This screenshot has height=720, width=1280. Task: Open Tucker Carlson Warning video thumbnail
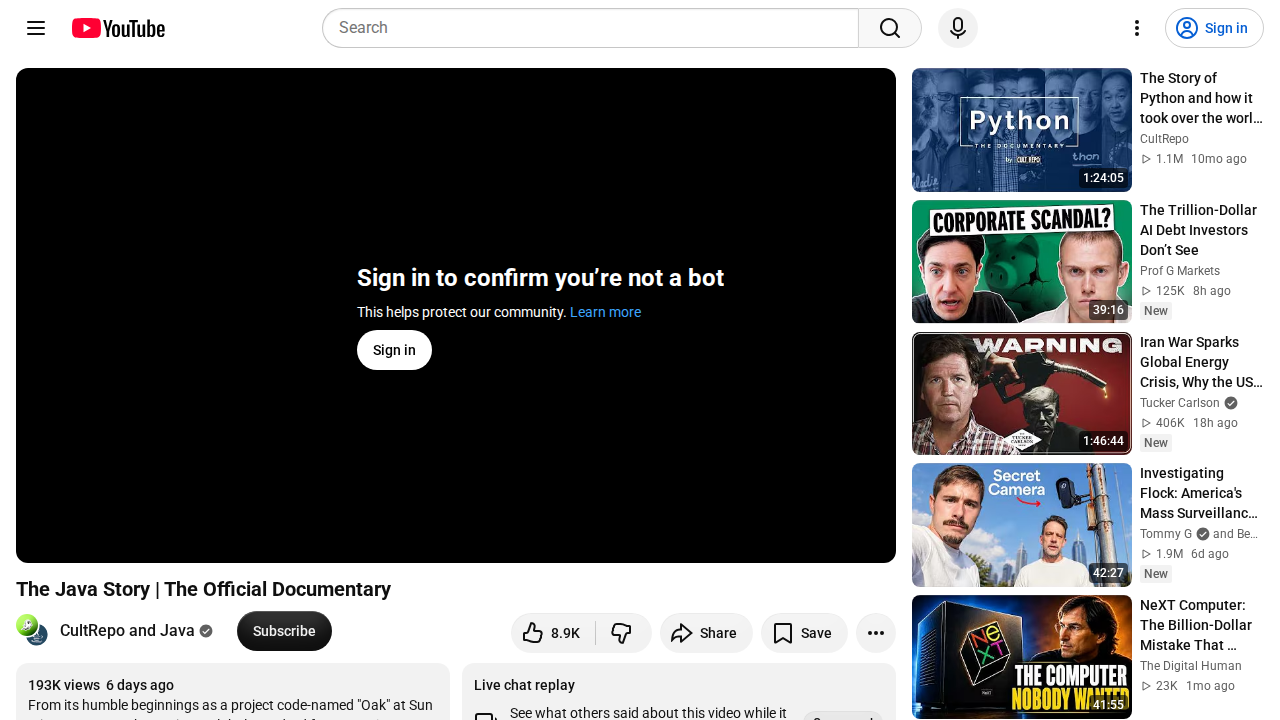(x=1022, y=394)
